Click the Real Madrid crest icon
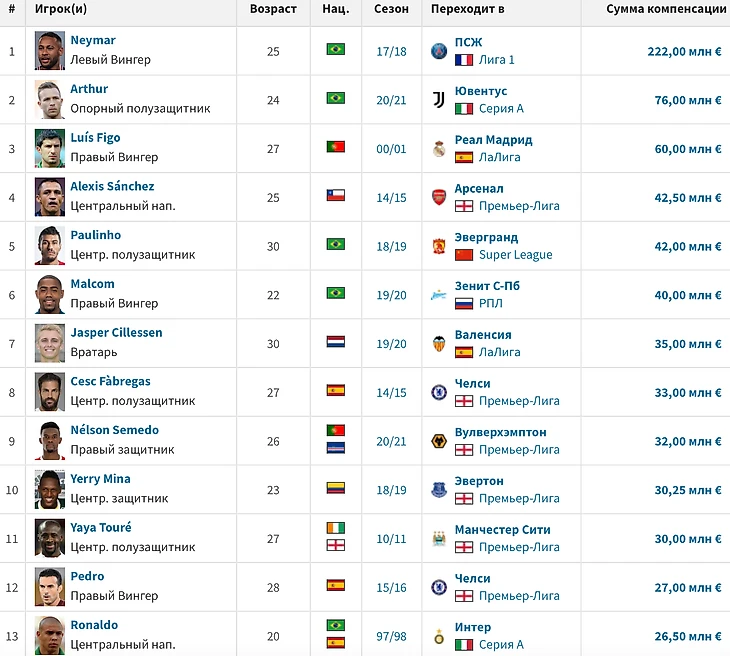This screenshot has width=730, height=656. coord(439,149)
